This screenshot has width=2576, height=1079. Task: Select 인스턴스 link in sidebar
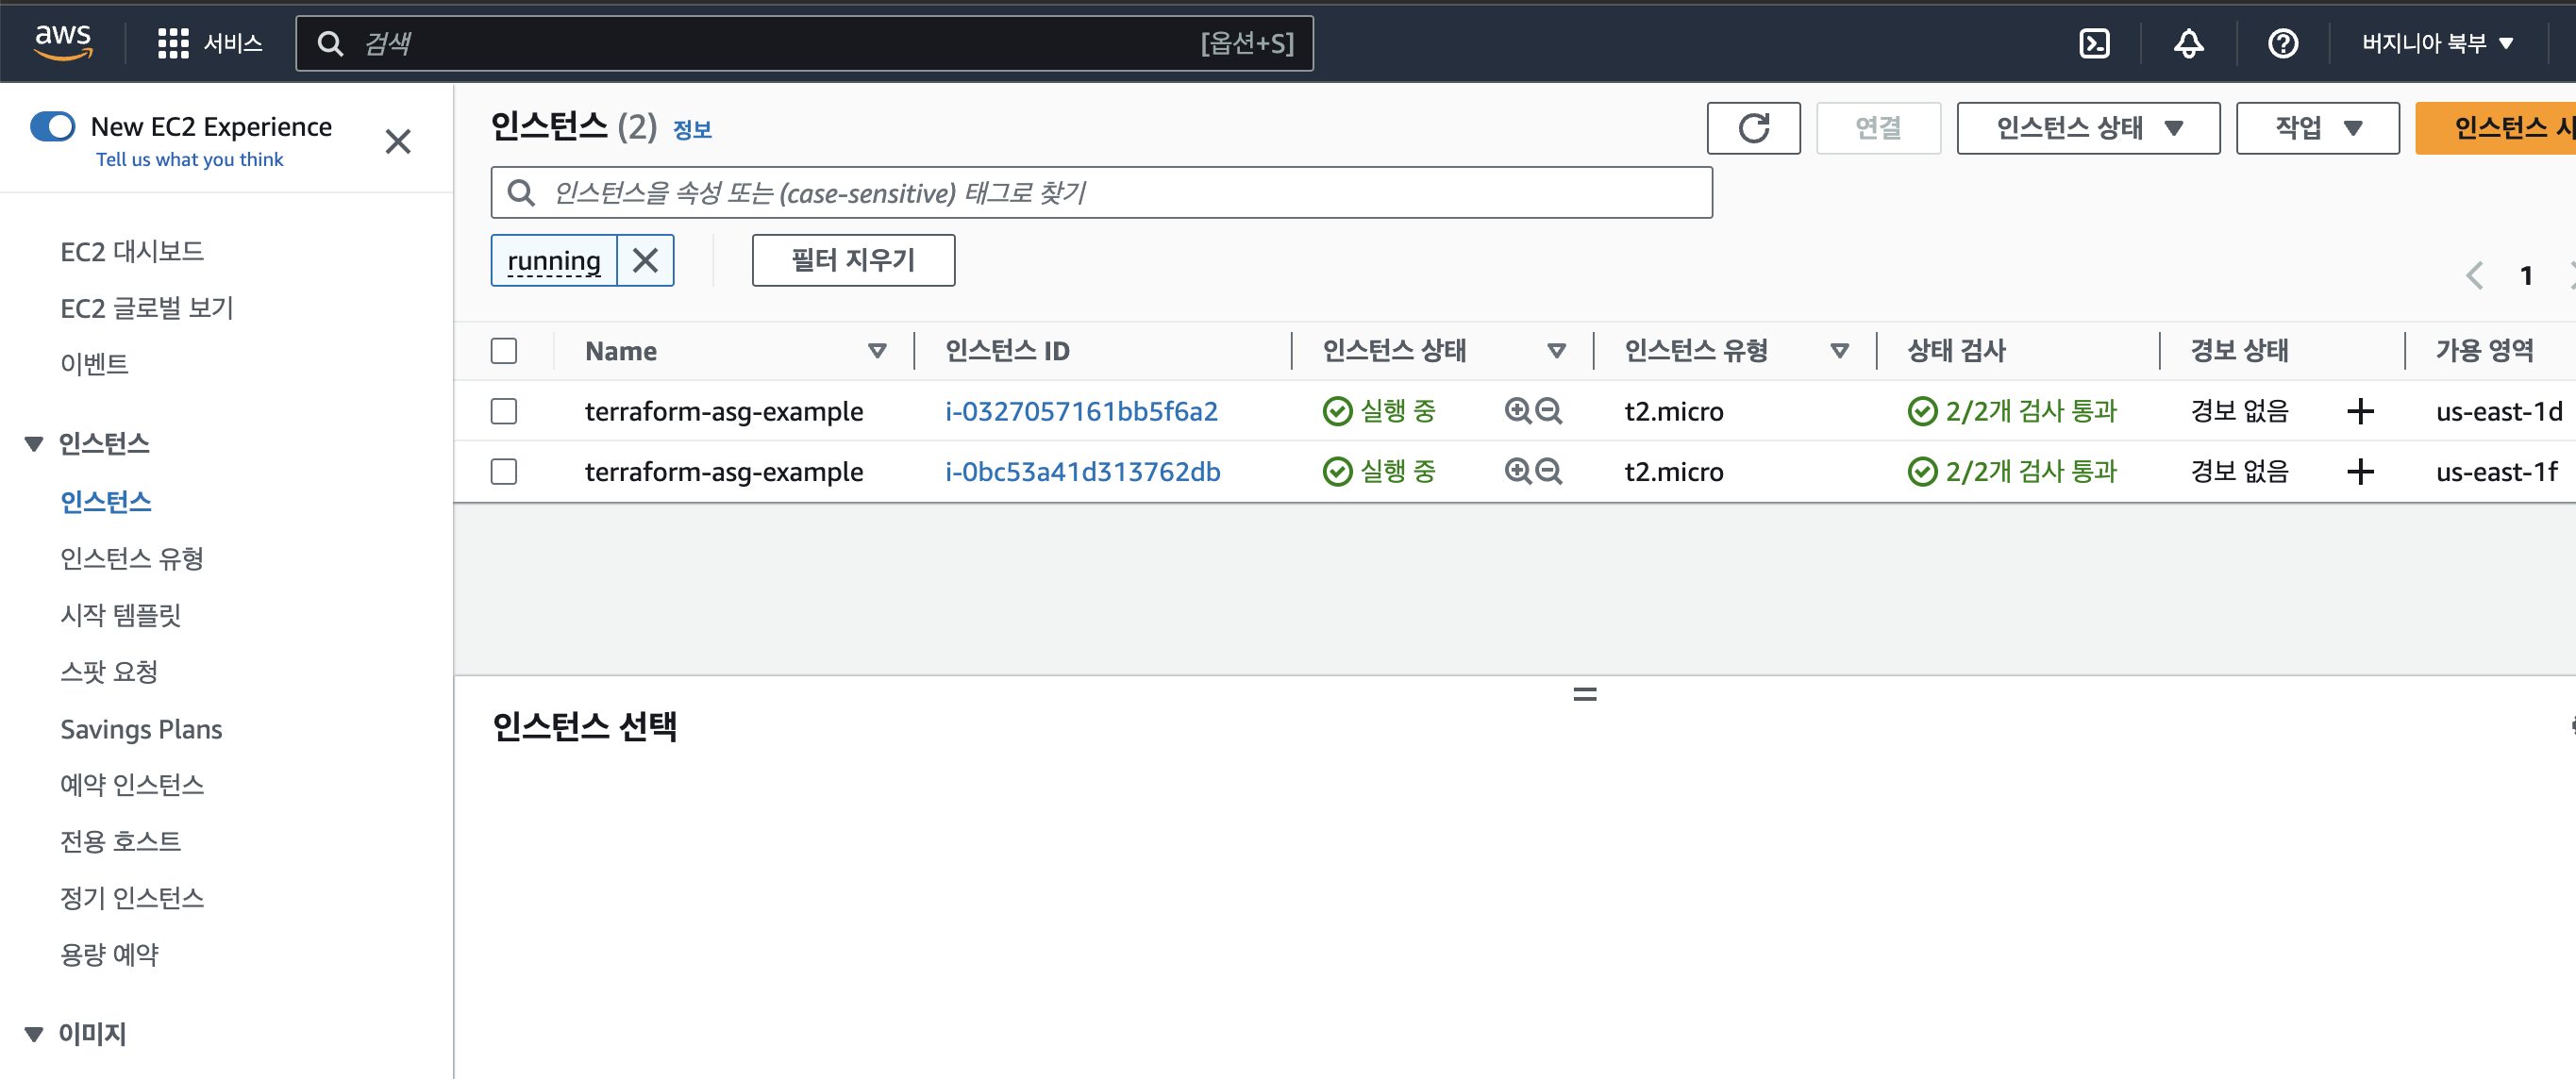click(105, 501)
